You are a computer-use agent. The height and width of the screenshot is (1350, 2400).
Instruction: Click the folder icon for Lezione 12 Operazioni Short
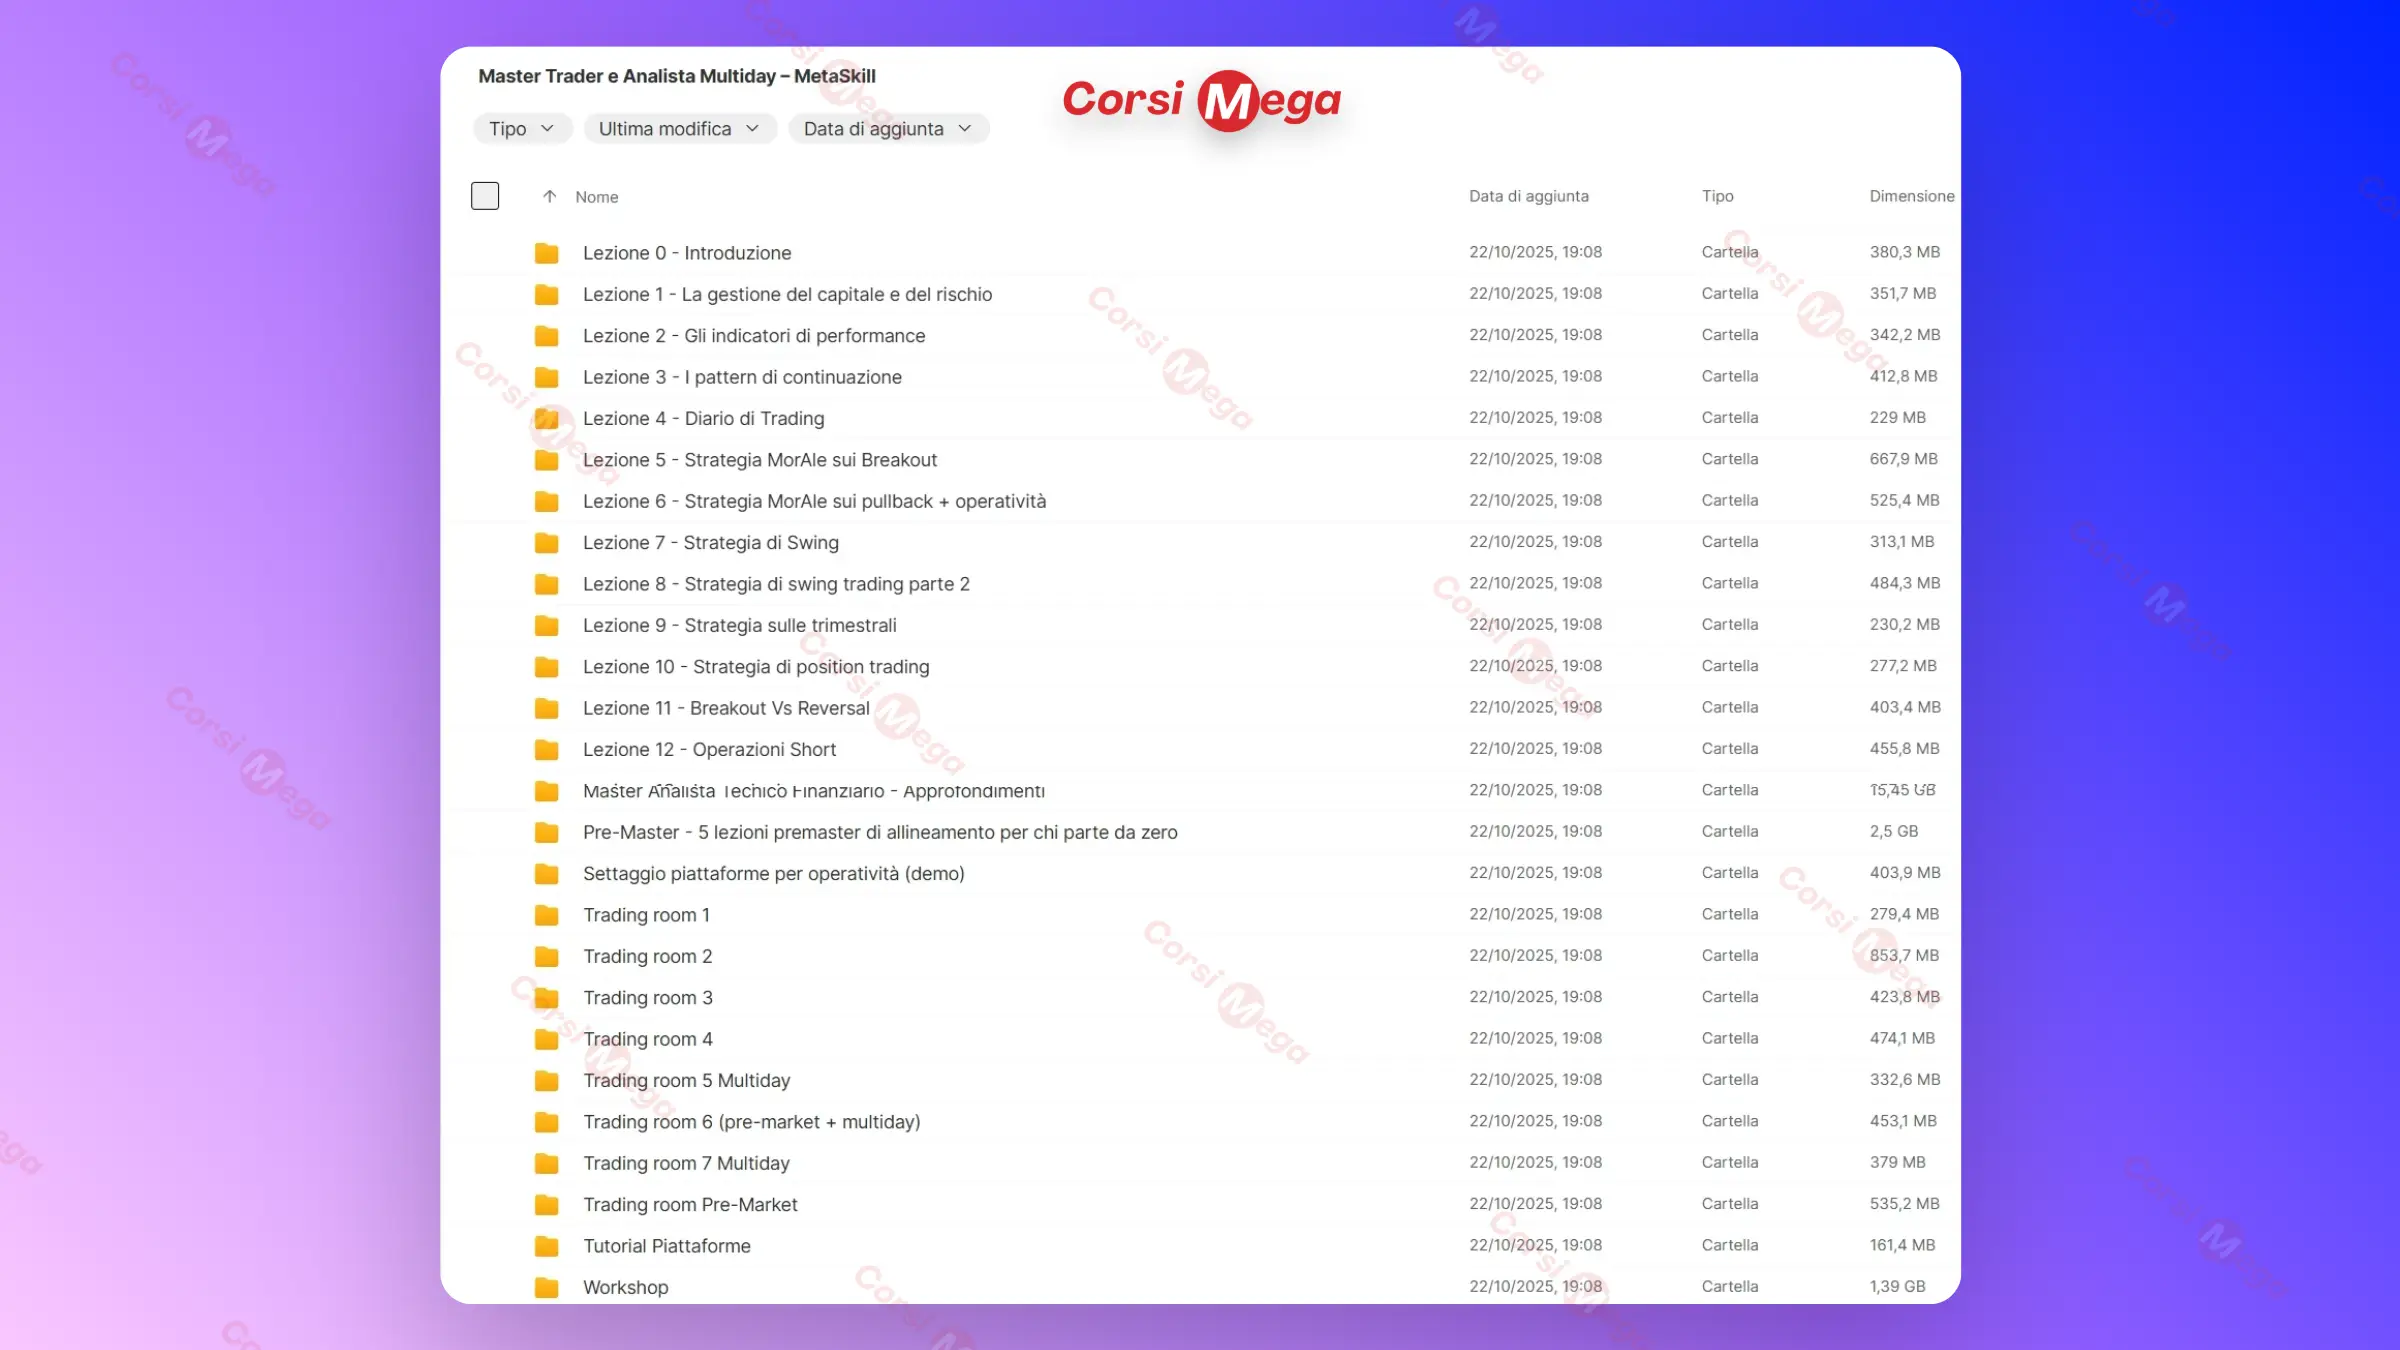coord(546,749)
